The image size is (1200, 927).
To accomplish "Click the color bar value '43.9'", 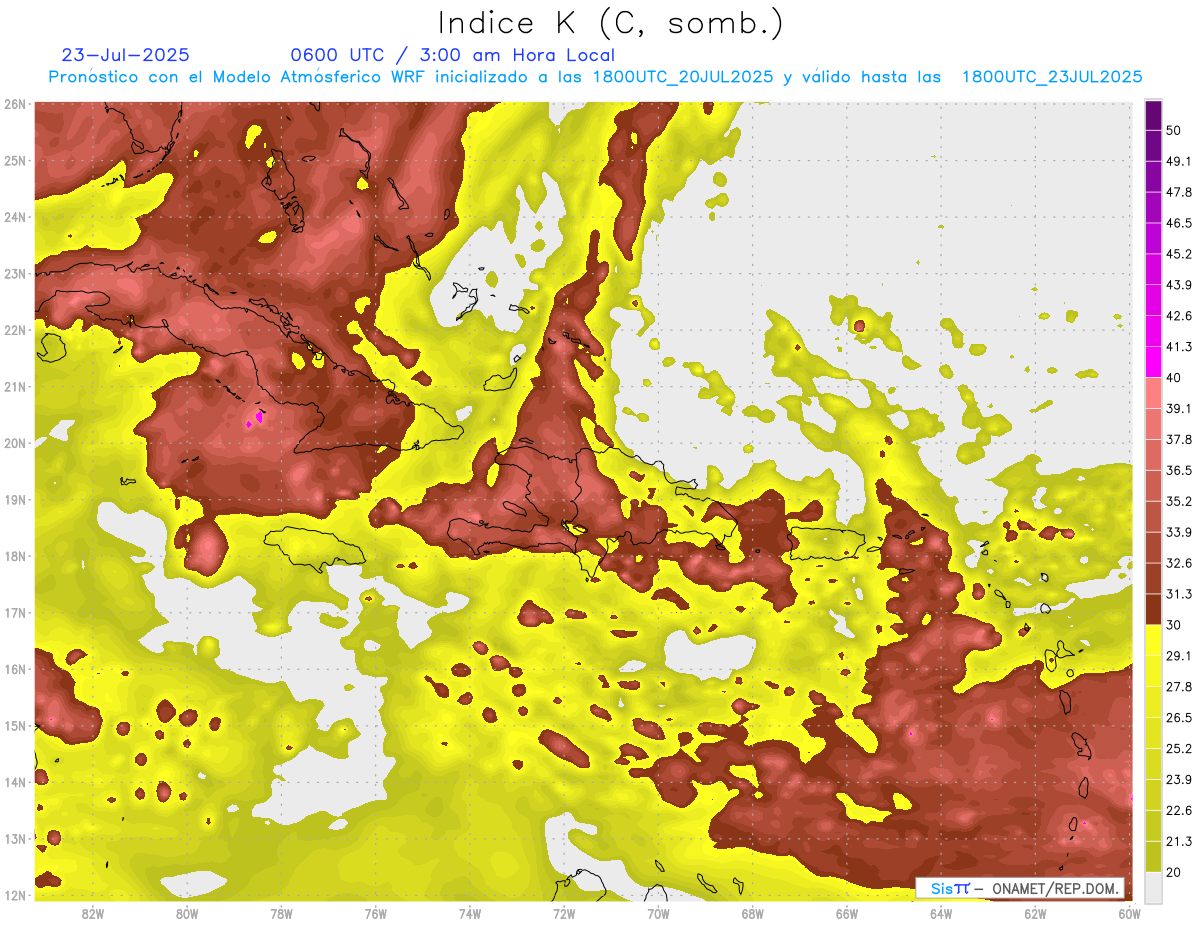I will [1179, 285].
